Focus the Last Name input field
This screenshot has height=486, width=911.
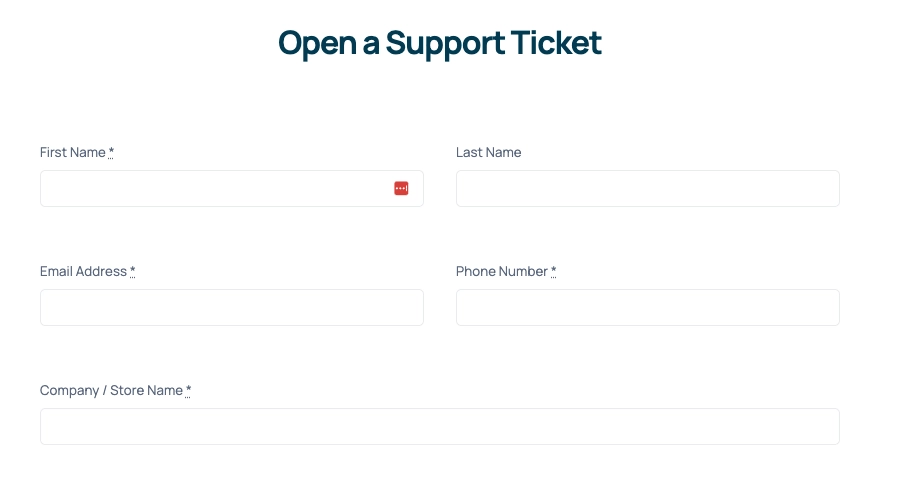point(648,188)
